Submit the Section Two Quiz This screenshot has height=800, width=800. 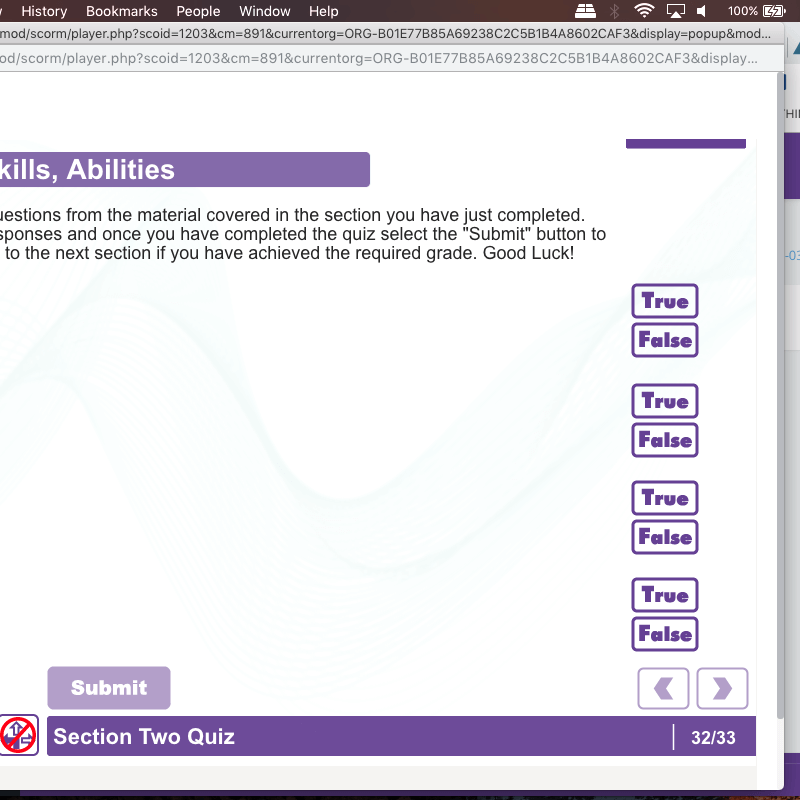pyautogui.click(x=109, y=688)
